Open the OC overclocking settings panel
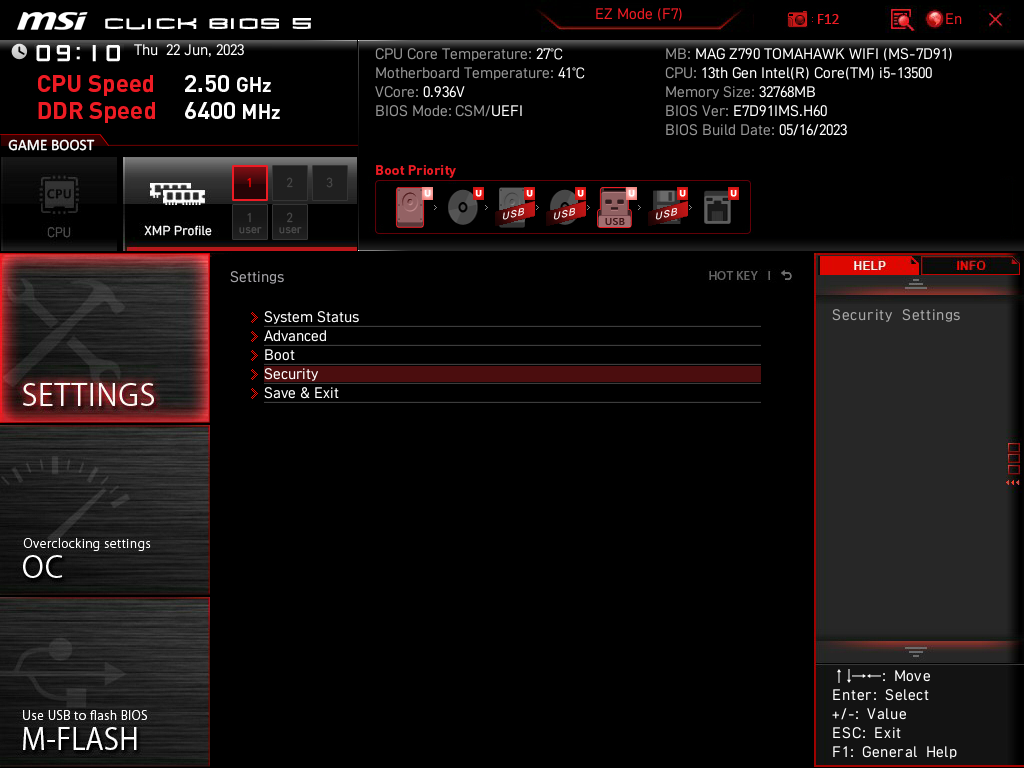Screen dimensions: 1024x768 click(x=104, y=510)
